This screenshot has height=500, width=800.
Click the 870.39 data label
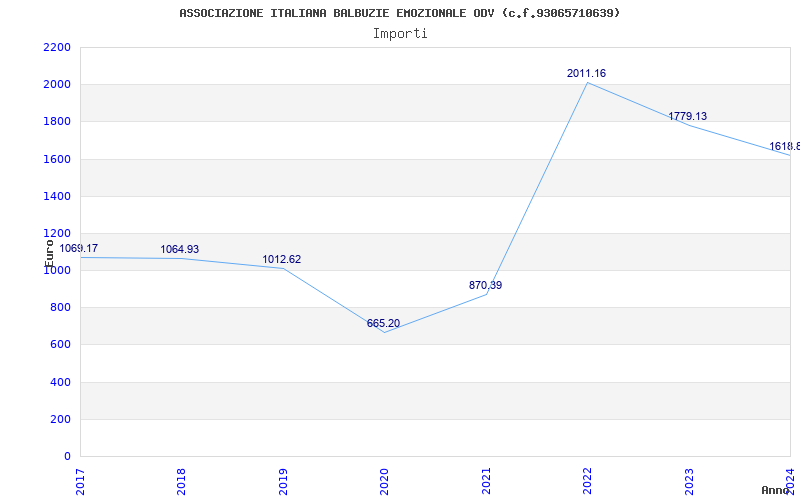[x=485, y=285]
